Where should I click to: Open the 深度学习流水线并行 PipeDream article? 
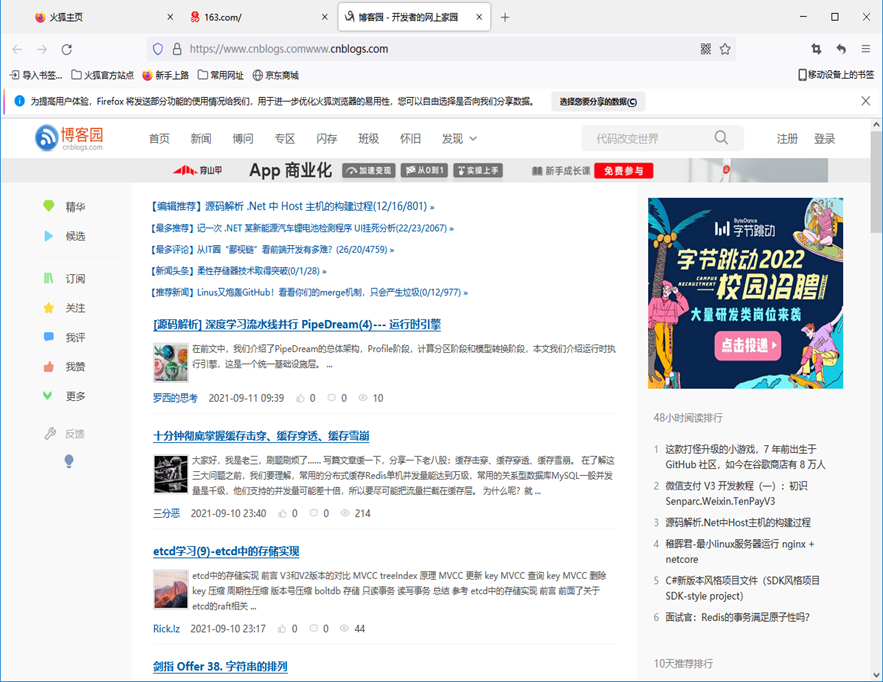click(x=297, y=324)
